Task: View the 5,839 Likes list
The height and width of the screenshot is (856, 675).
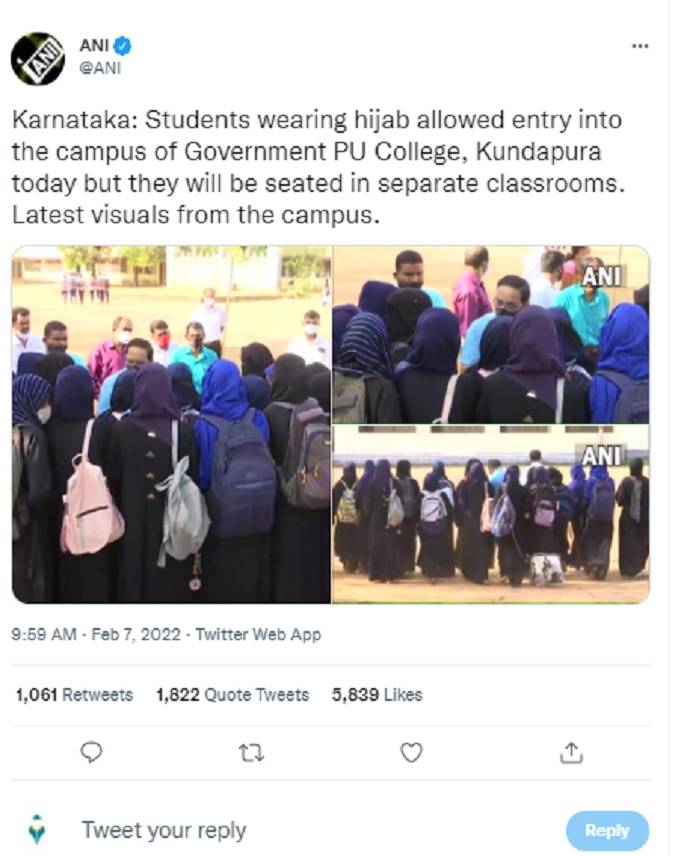Action: pyautogui.click(x=377, y=695)
